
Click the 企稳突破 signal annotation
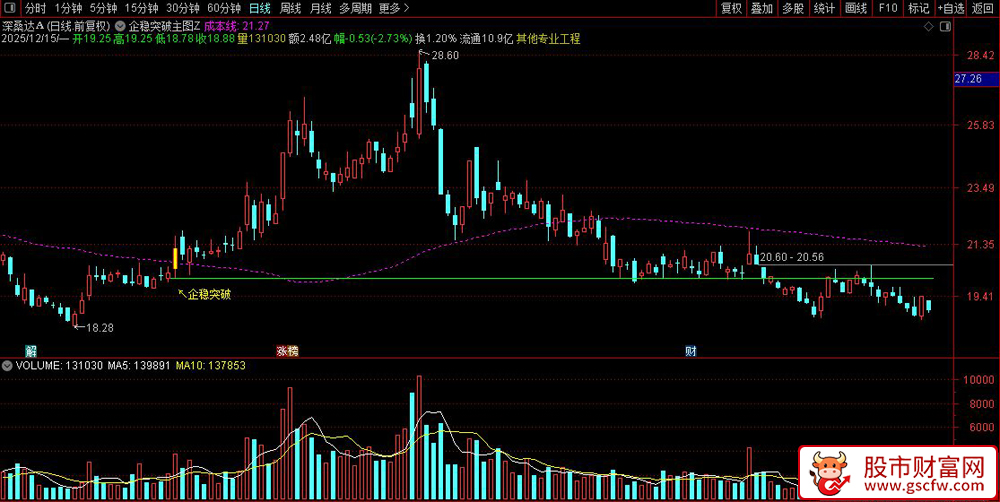pyautogui.click(x=209, y=295)
